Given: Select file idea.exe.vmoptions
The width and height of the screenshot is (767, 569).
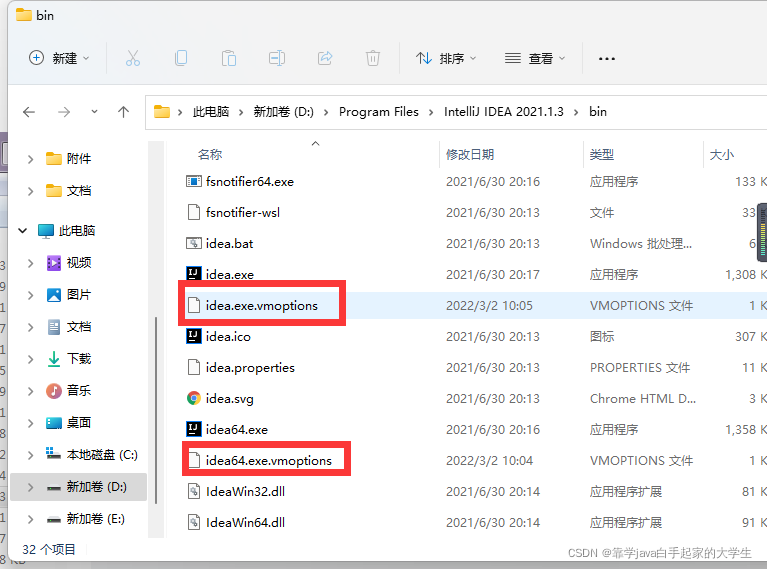Looking at the screenshot, I should (261, 305).
